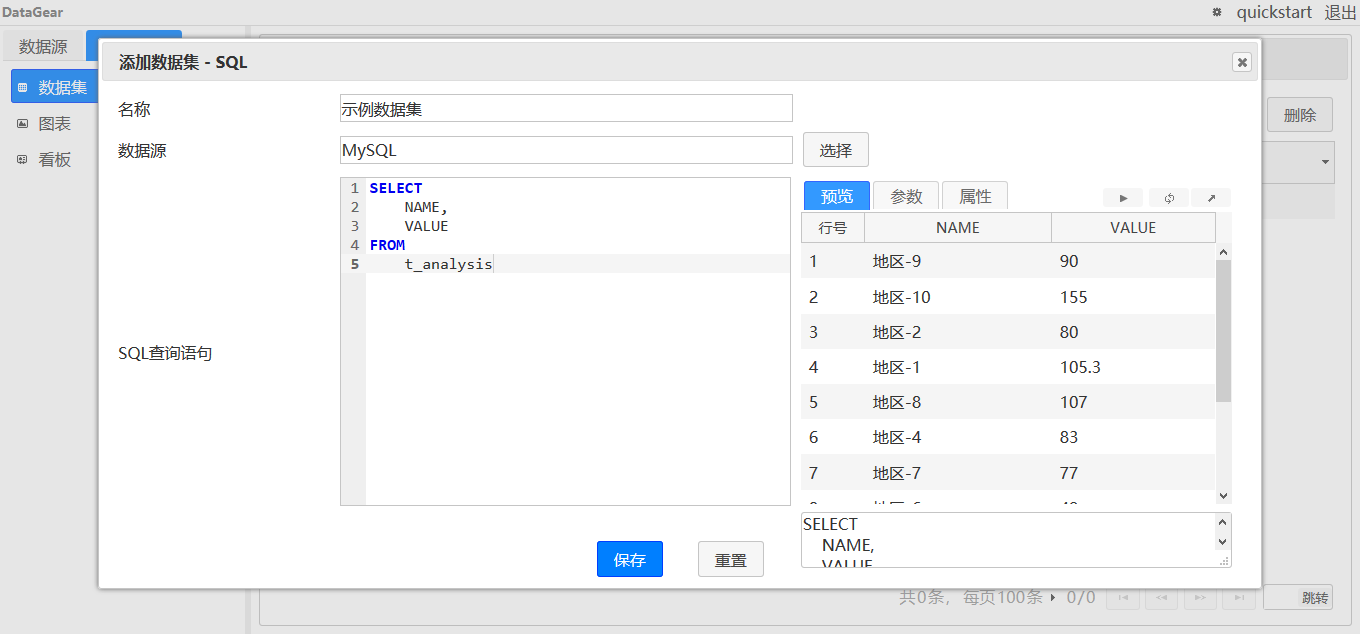Switch to the 属性 tab
Image resolution: width=1360 pixels, height=634 pixels.
point(974,195)
